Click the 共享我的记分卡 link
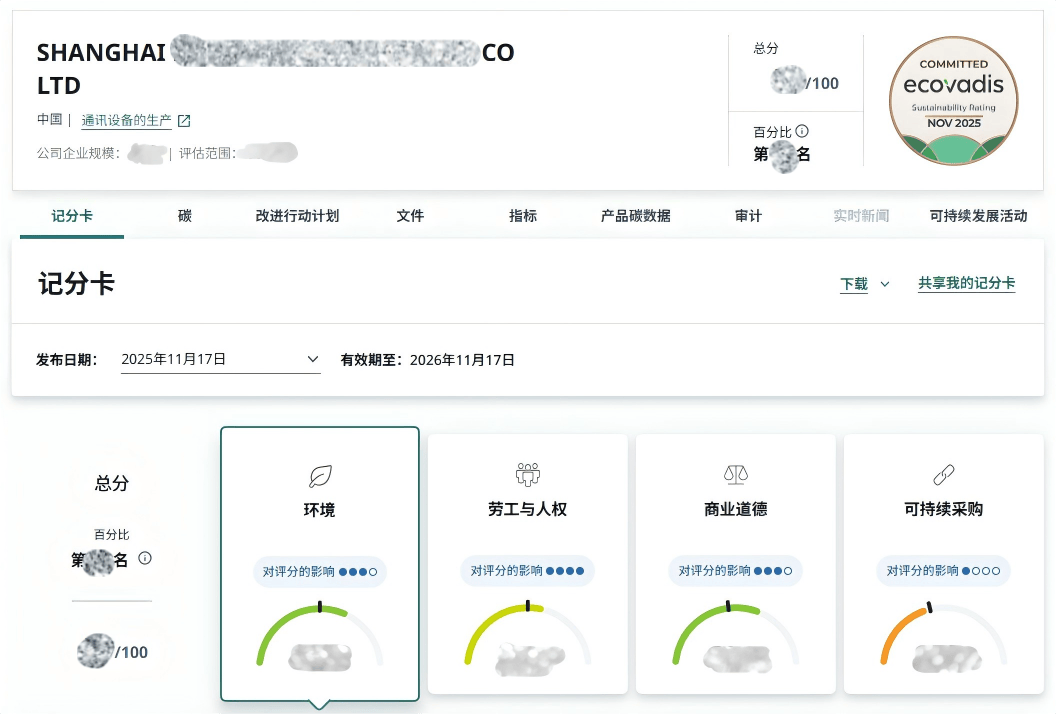 [x=966, y=284]
